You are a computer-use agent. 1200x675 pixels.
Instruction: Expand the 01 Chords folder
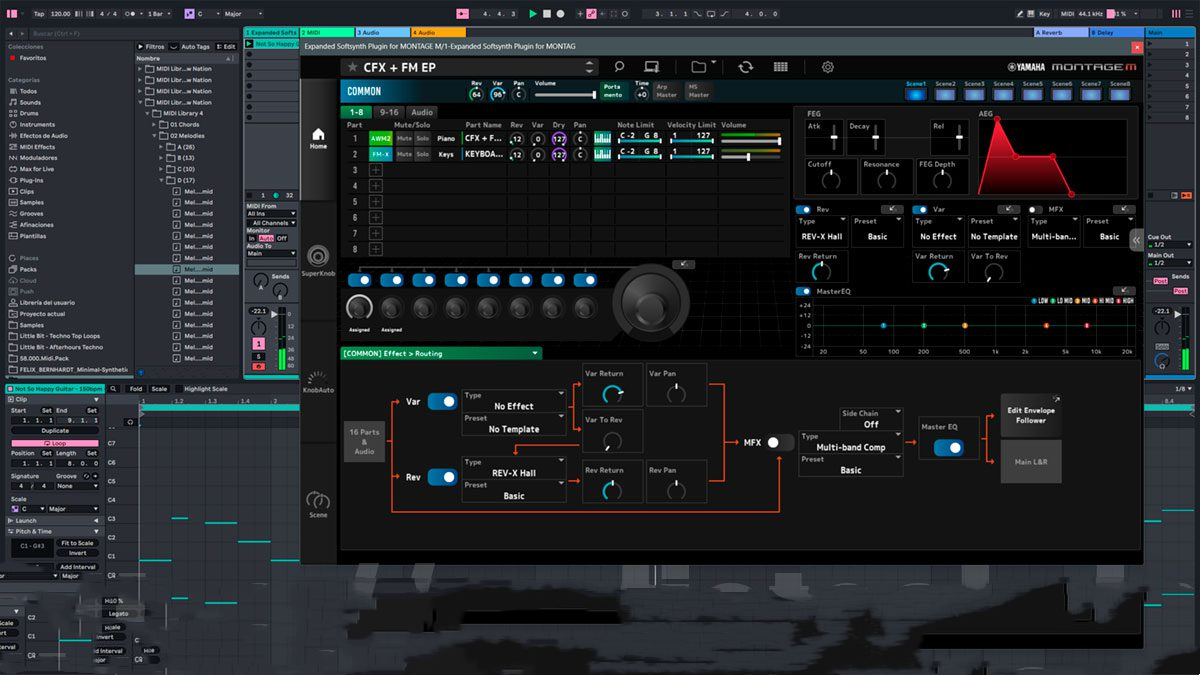pos(155,125)
